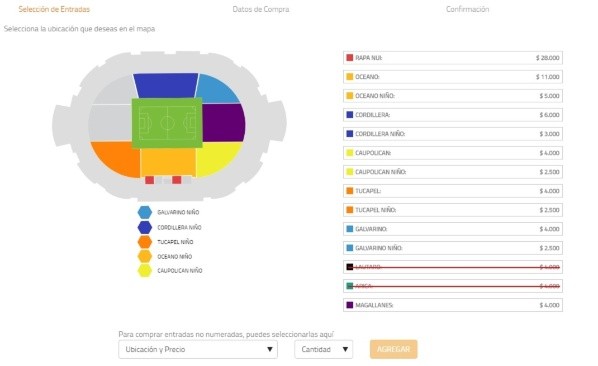Go to Datos de Compra step
The height and width of the screenshot is (366, 598).
coord(261,9)
